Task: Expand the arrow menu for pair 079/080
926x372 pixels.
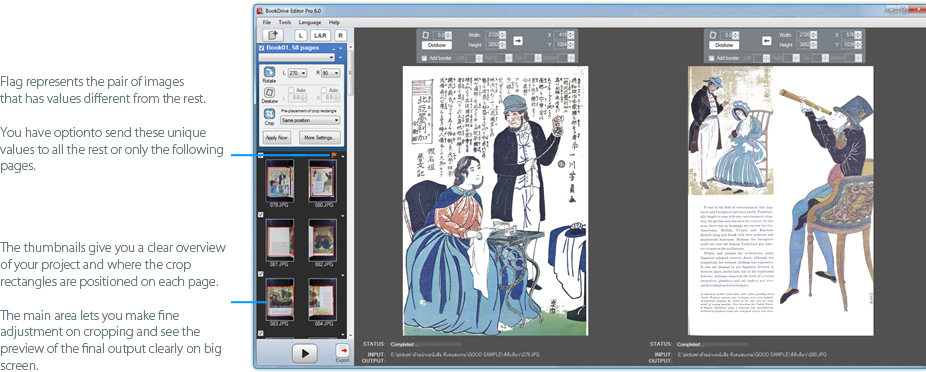Action: tap(343, 157)
